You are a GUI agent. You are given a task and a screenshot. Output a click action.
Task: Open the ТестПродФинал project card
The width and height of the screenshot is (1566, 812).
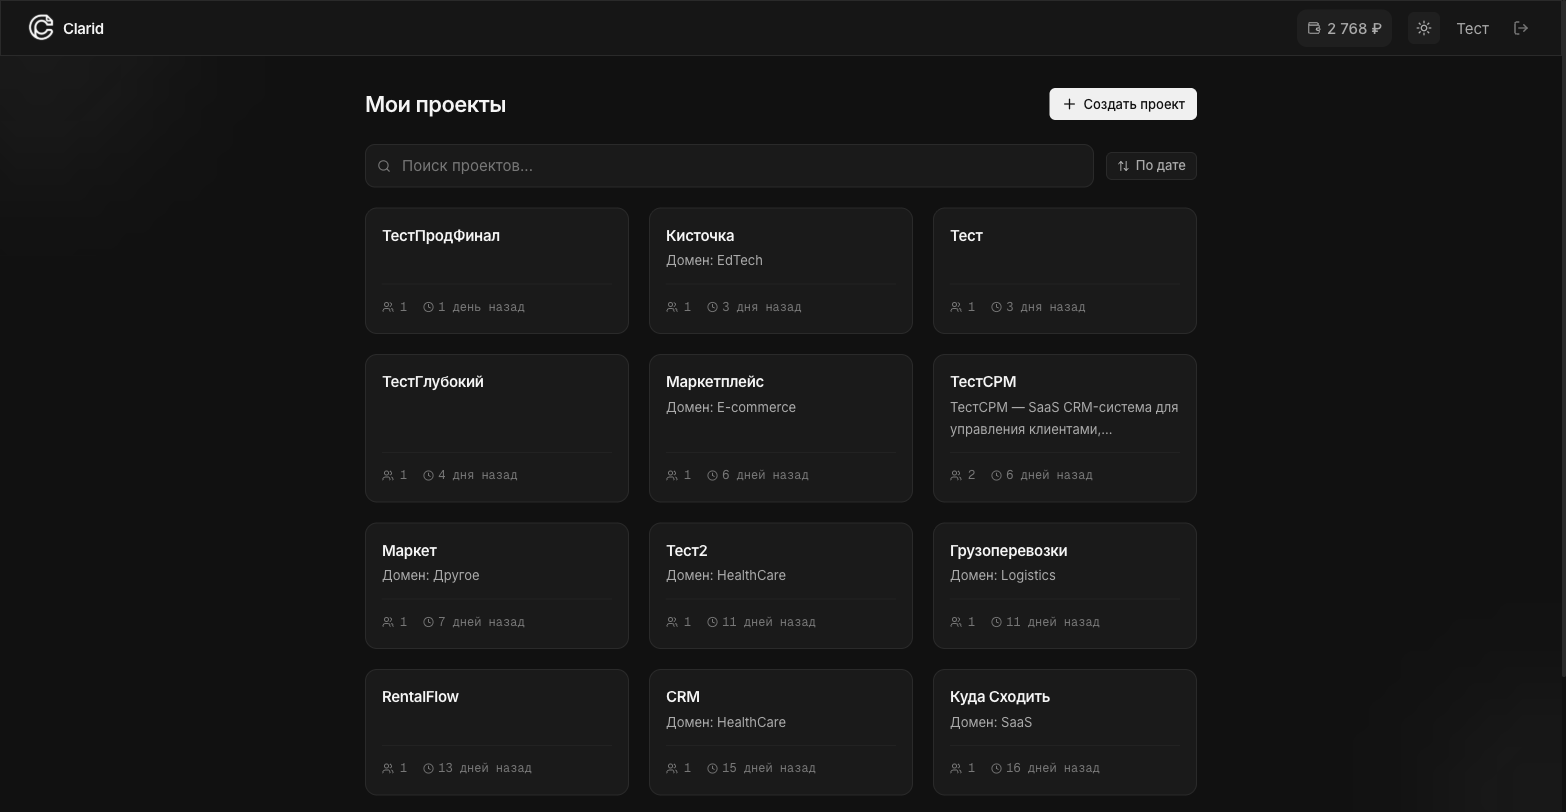[x=496, y=270]
